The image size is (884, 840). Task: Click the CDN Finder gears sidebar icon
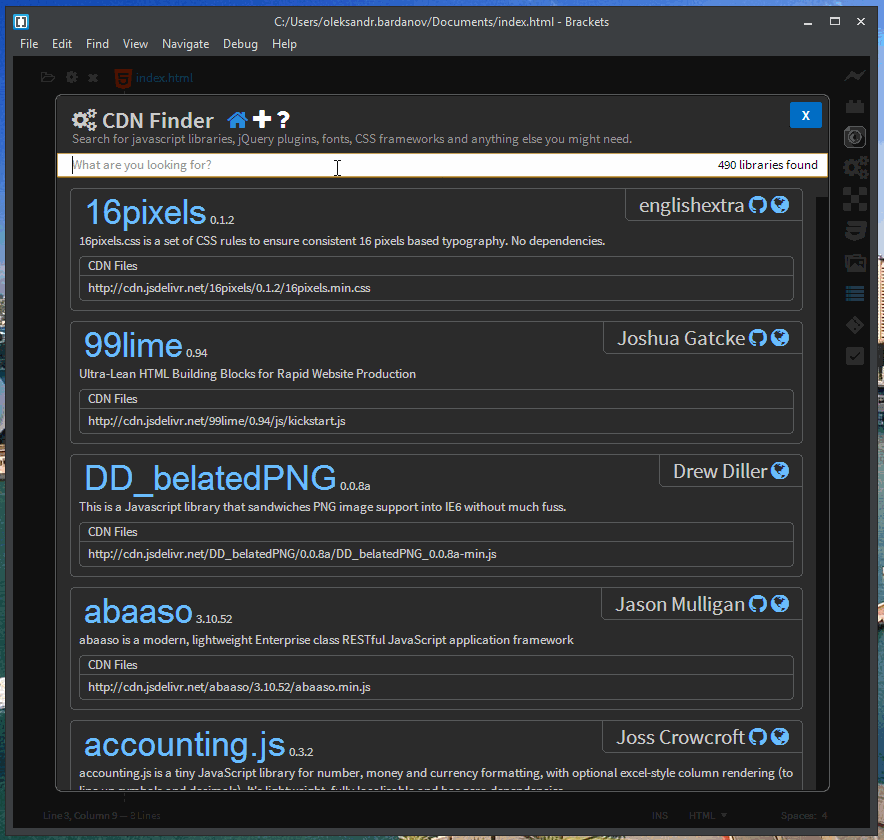click(855, 167)
